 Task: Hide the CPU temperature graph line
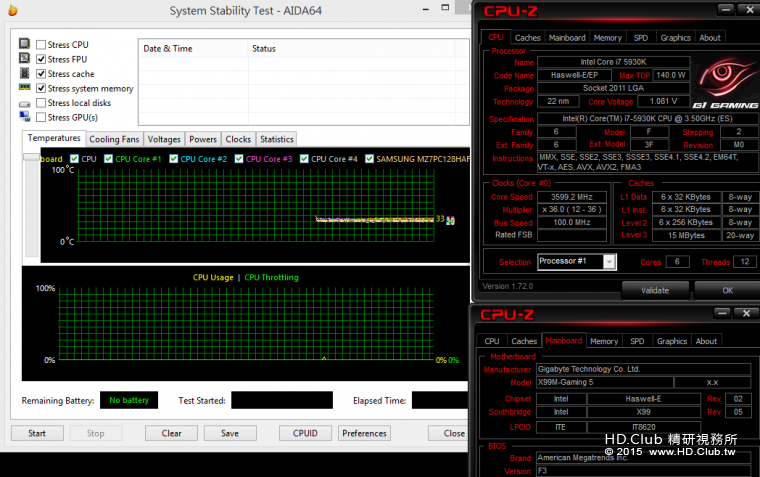[74, 159]
